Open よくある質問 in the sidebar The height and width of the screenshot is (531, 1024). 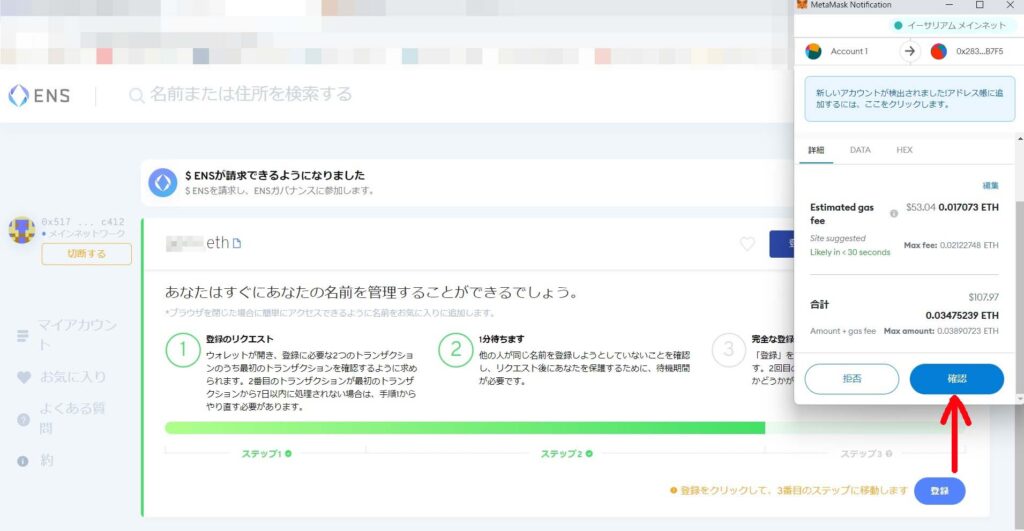tap(72, 418)
